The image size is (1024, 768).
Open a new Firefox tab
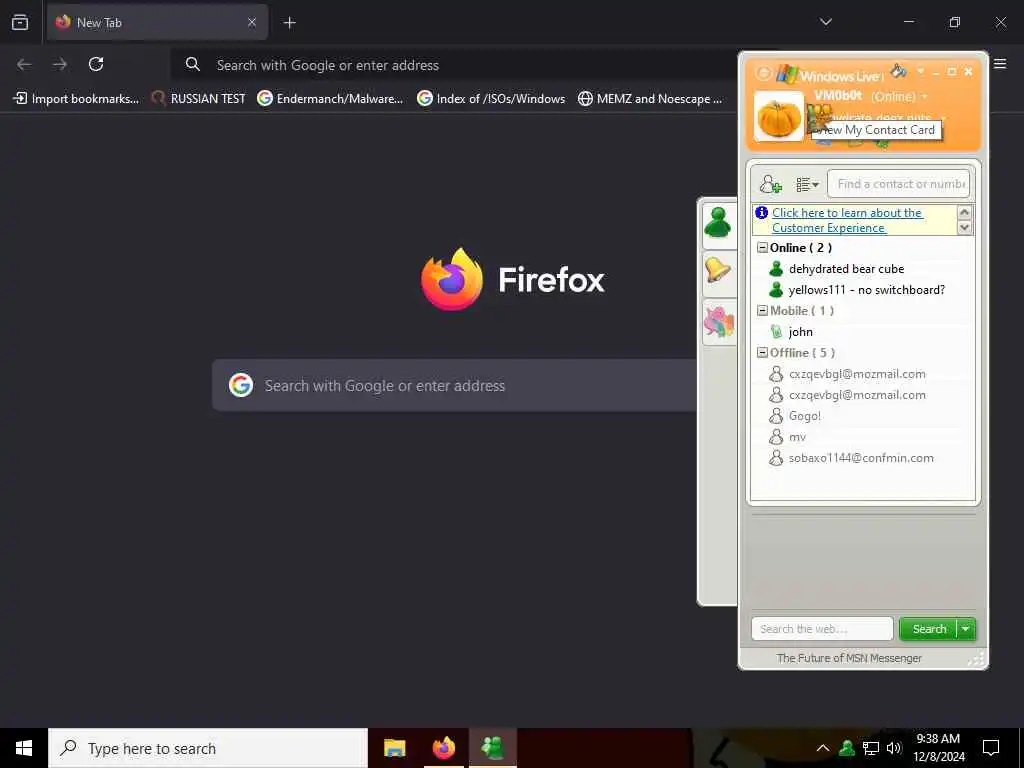point(290,23)
